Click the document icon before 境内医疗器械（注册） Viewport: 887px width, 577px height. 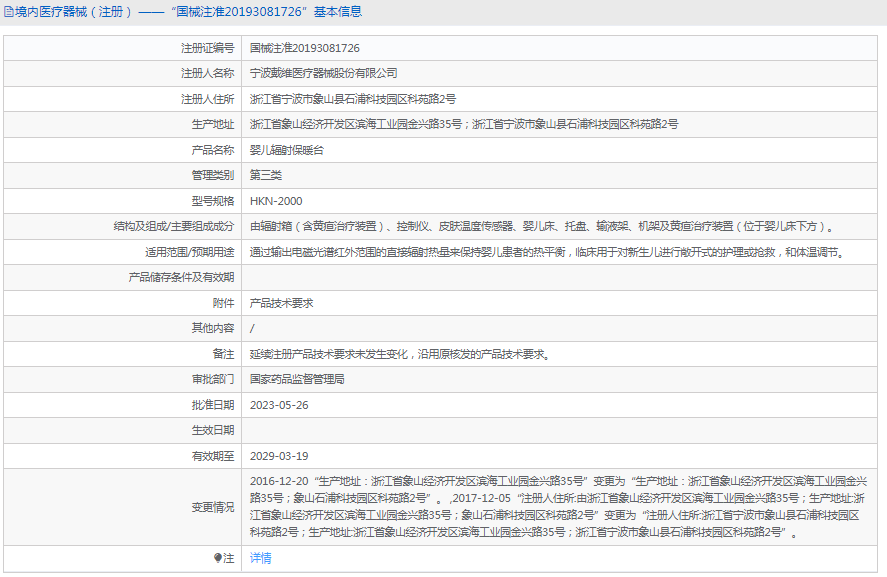pyautogui.click(x=10, y=12)
